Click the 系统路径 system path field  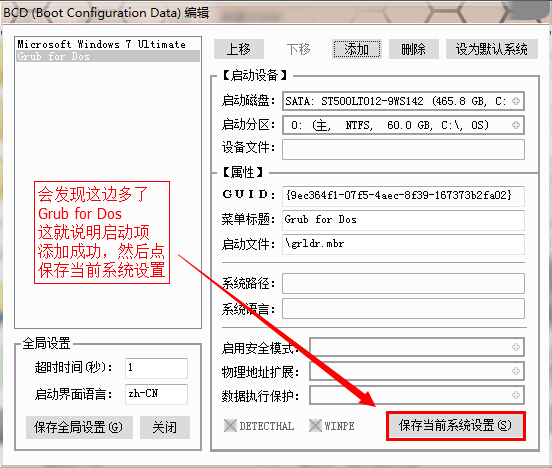click(403, 283)
